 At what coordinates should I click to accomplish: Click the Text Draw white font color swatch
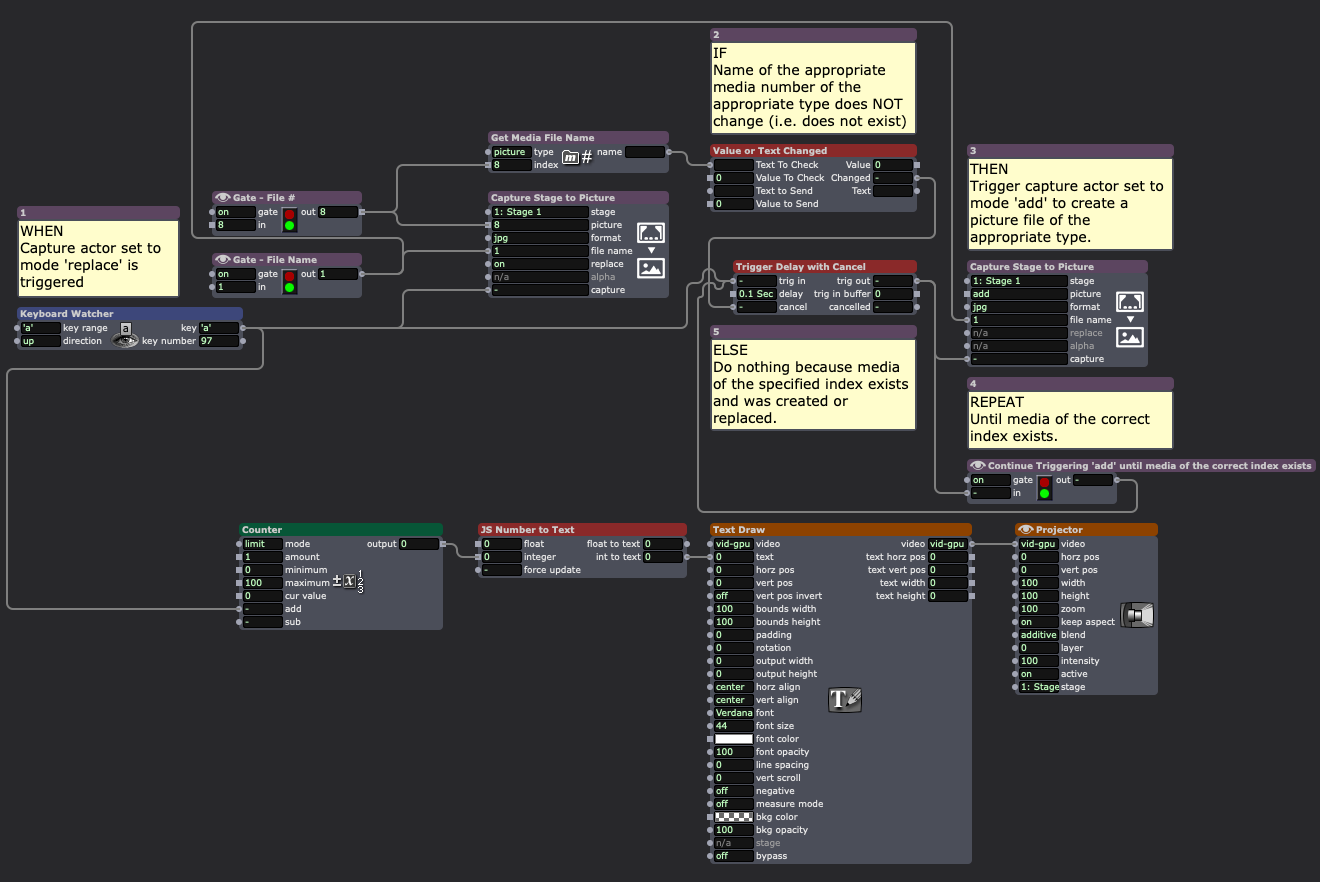[733, 739]
